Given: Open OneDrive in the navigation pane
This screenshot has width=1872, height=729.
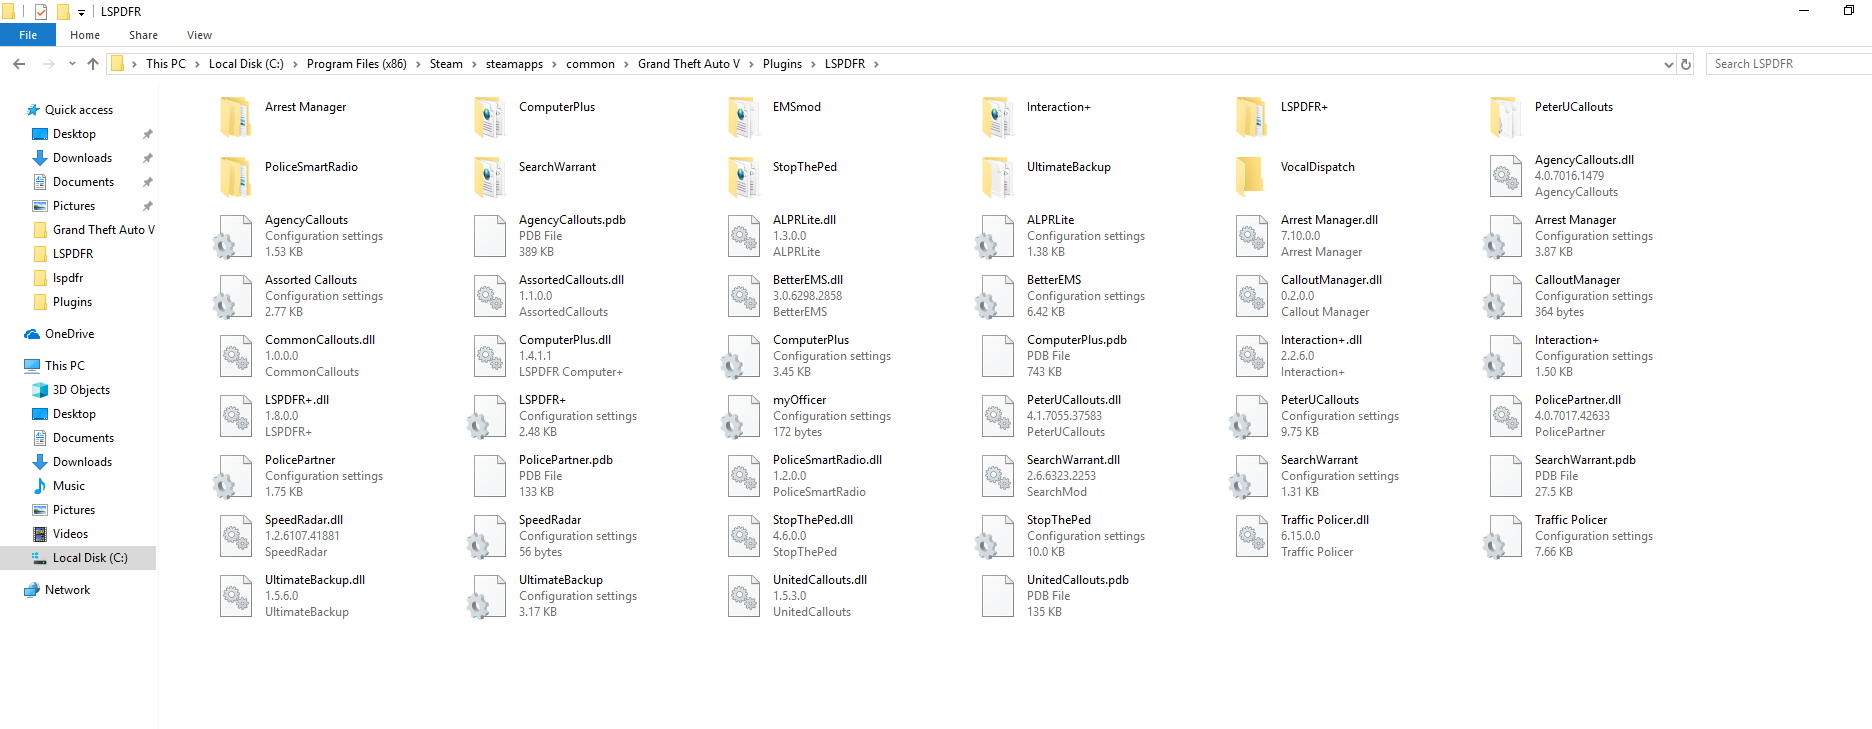Looking at the screenshot, I should 69,334.
